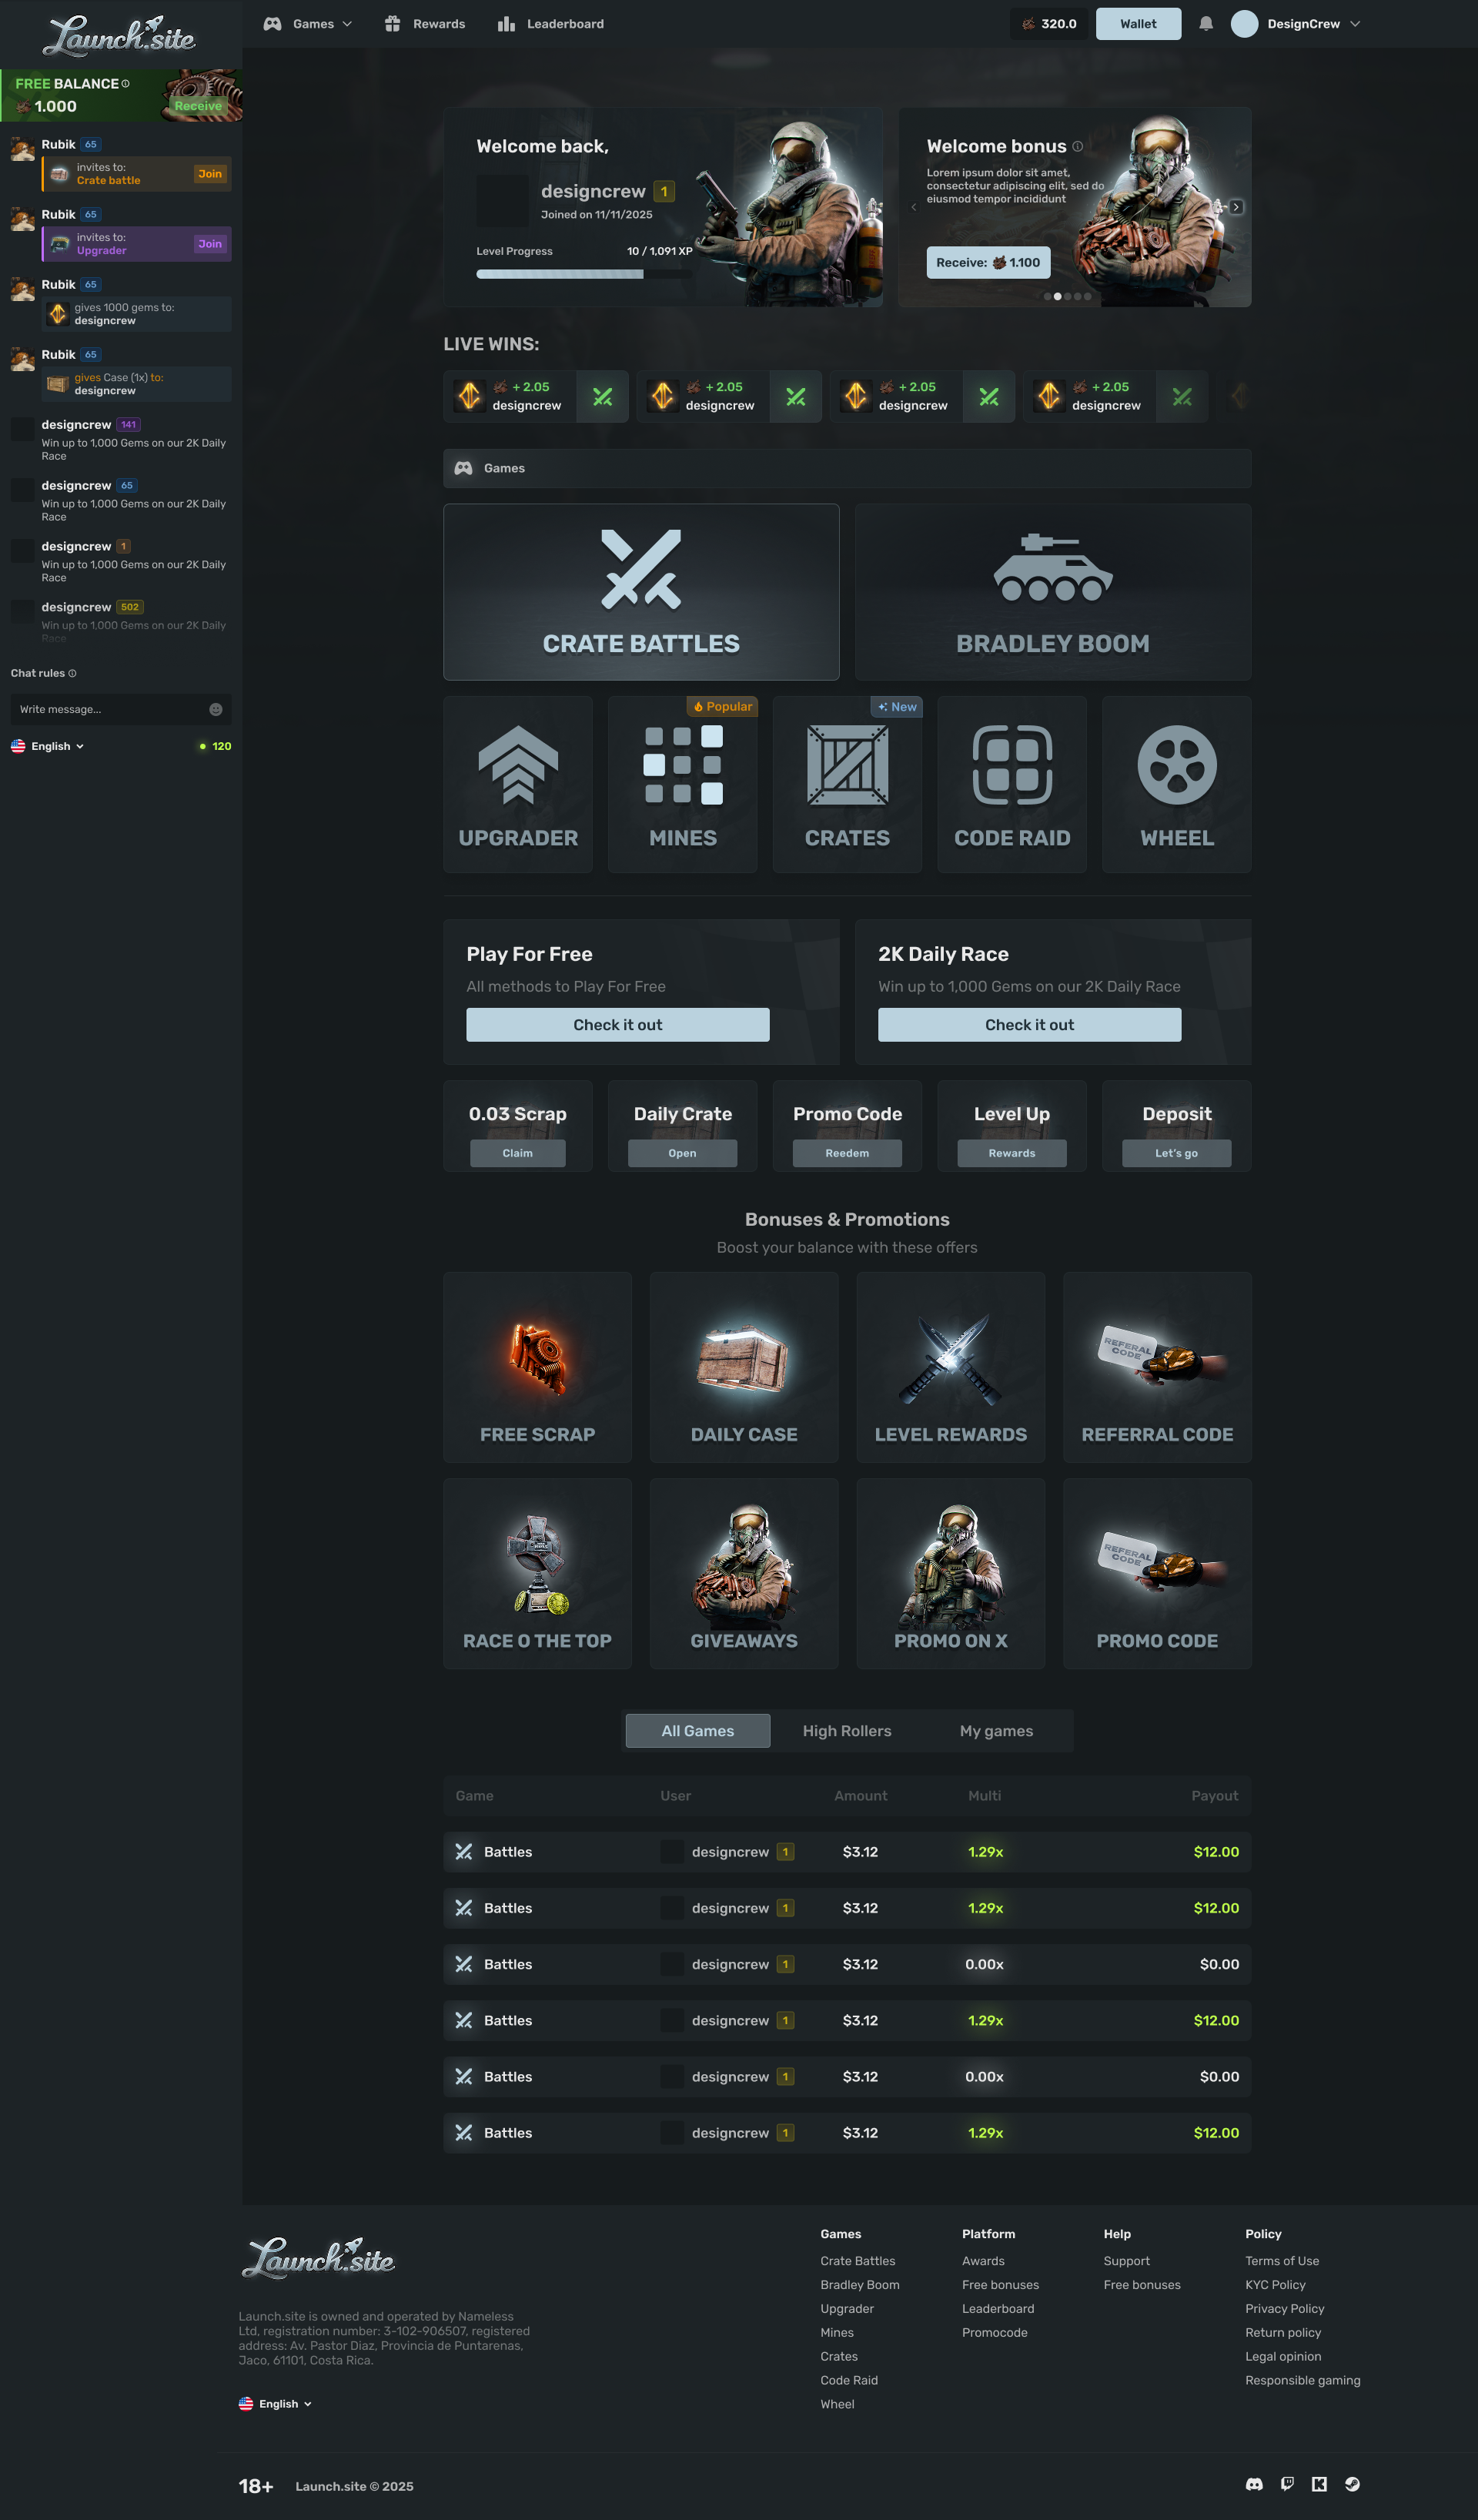
Task: Open the footer English language dropdown
Action: [275, 2405]
